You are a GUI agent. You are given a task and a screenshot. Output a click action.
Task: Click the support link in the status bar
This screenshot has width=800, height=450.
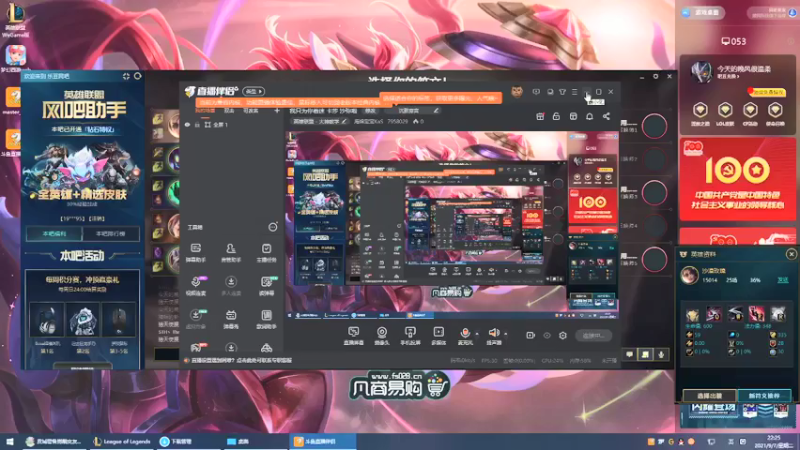[241, 360]
